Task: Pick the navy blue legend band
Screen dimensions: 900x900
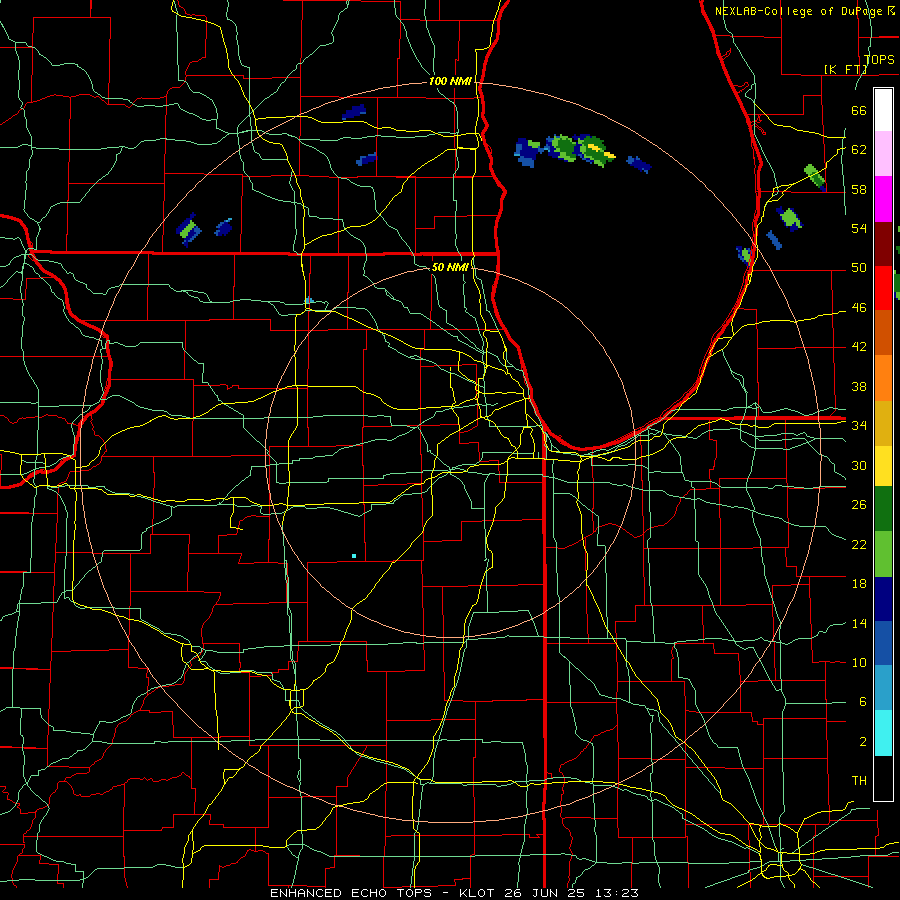Action: [x=883, y=599]
